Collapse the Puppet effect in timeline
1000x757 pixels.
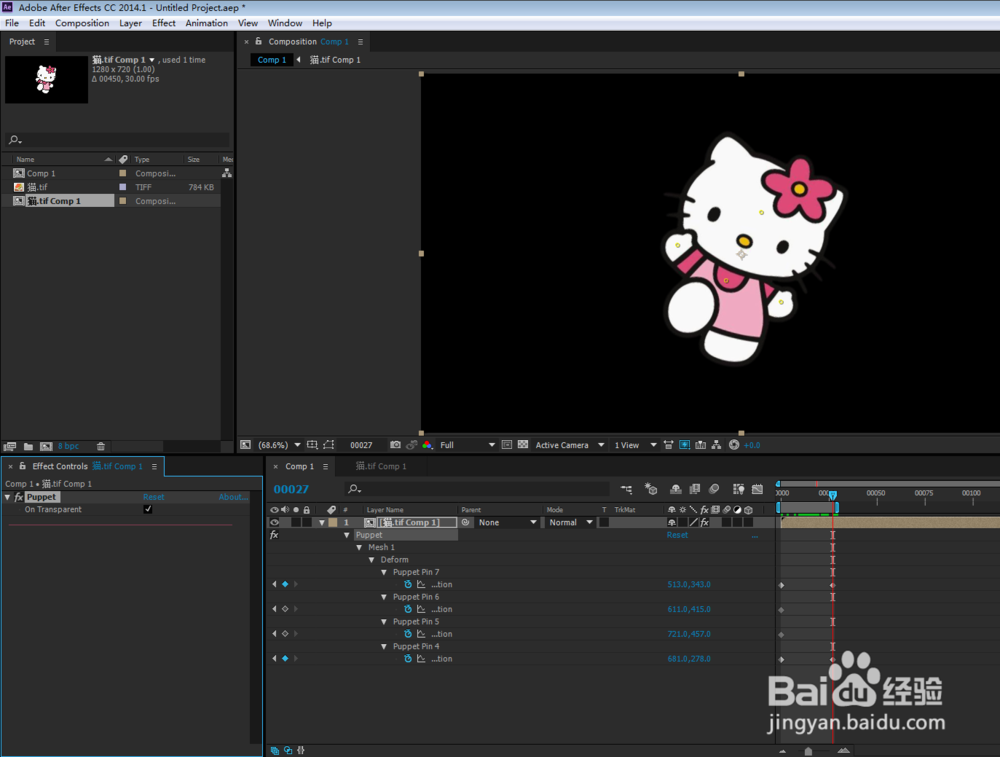tap(347, 535)
